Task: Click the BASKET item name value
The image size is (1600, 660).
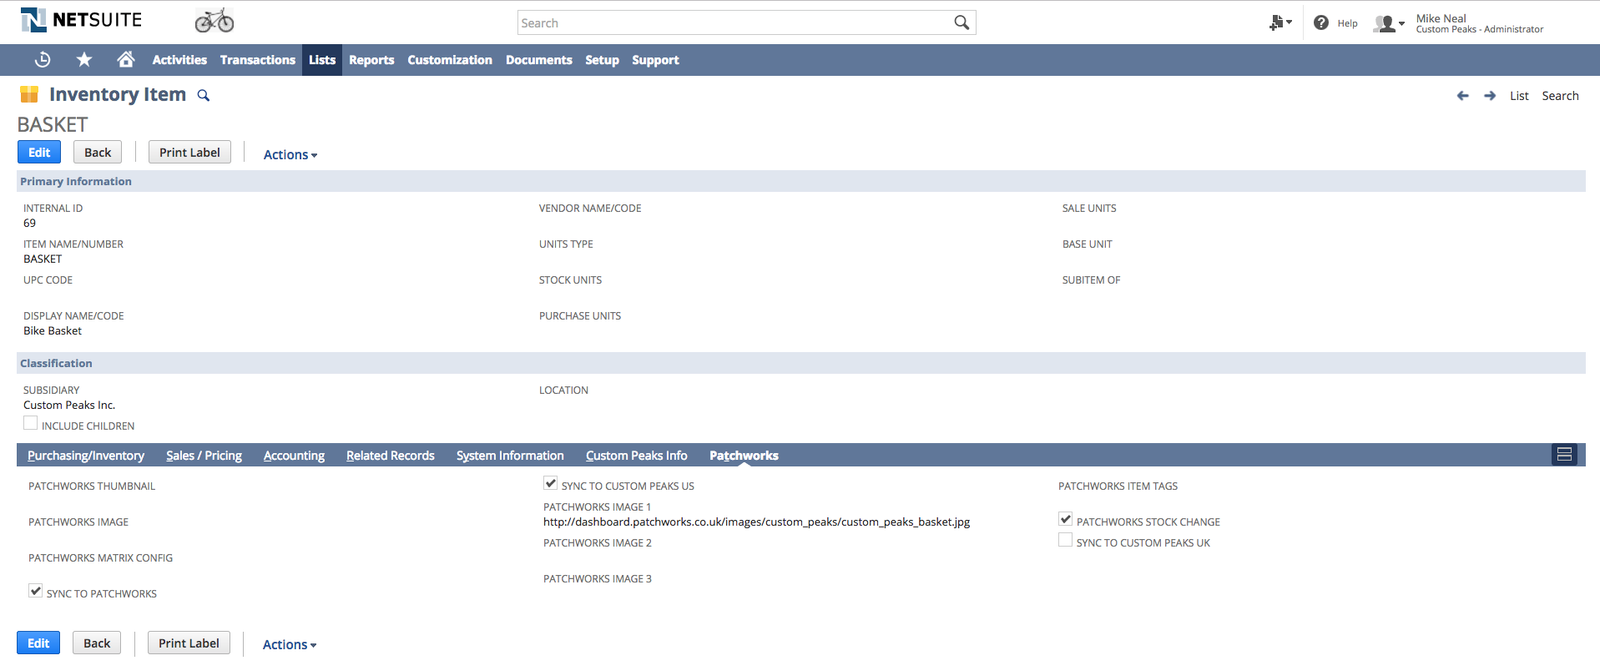Action: (x=42, y=259)
